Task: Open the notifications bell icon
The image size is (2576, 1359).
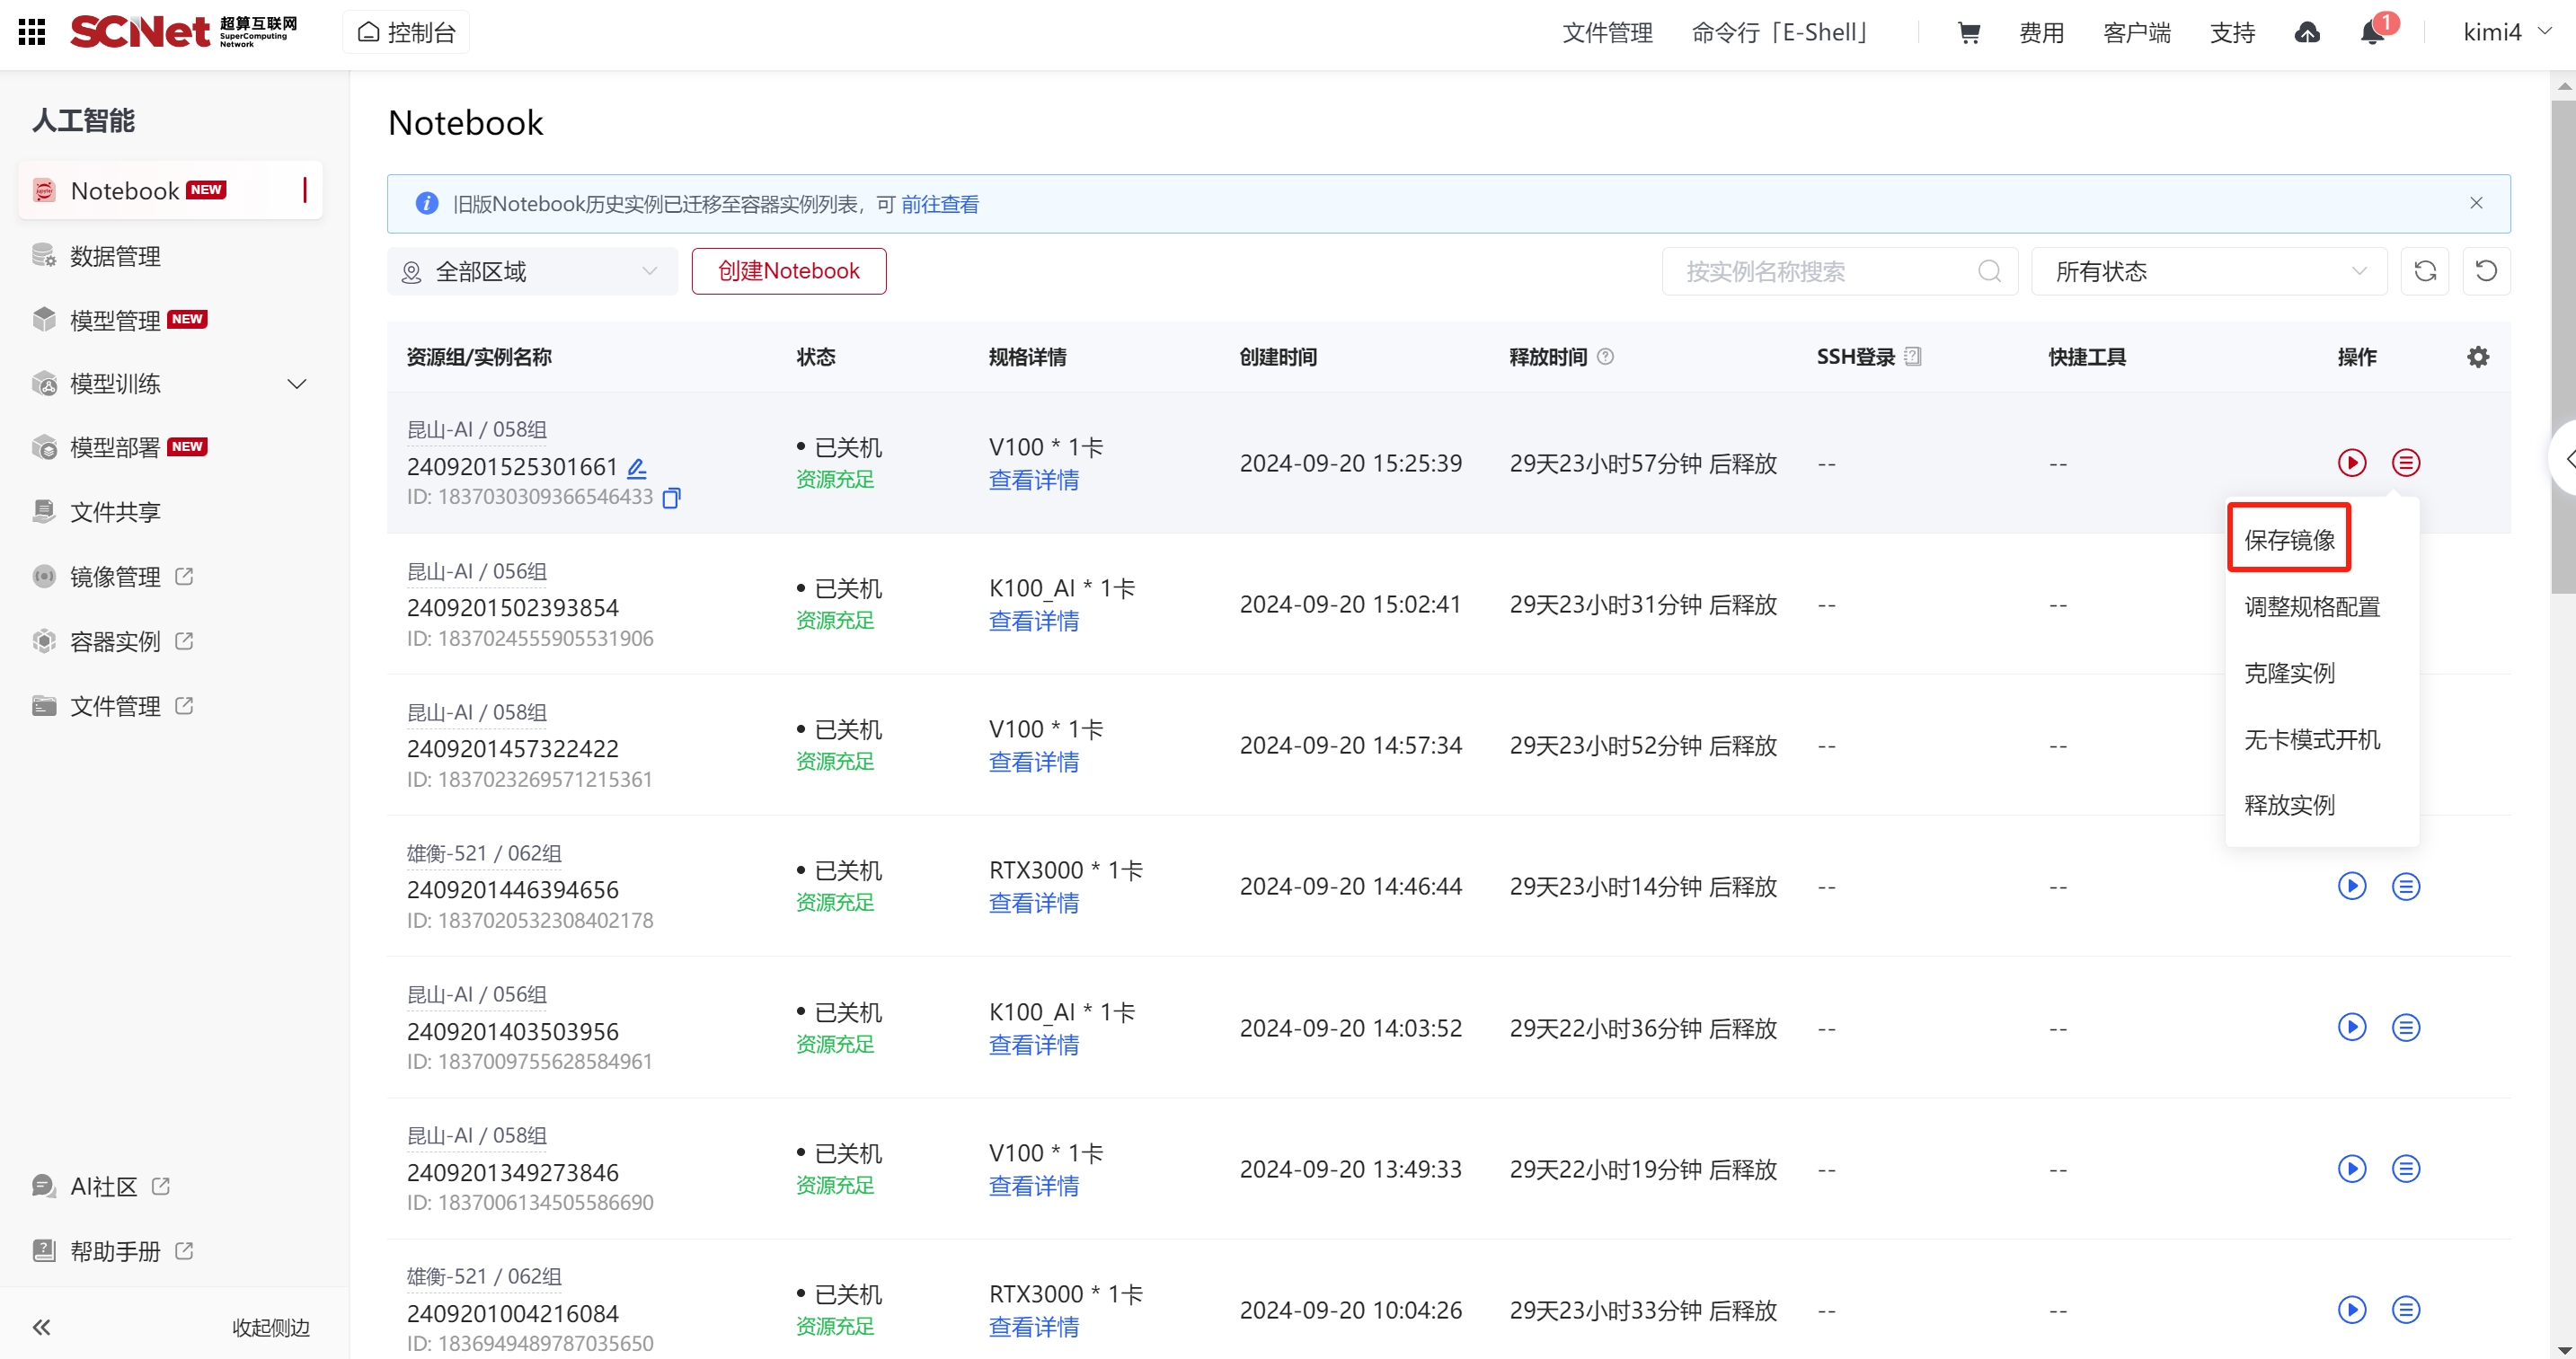Action: 2371,33
